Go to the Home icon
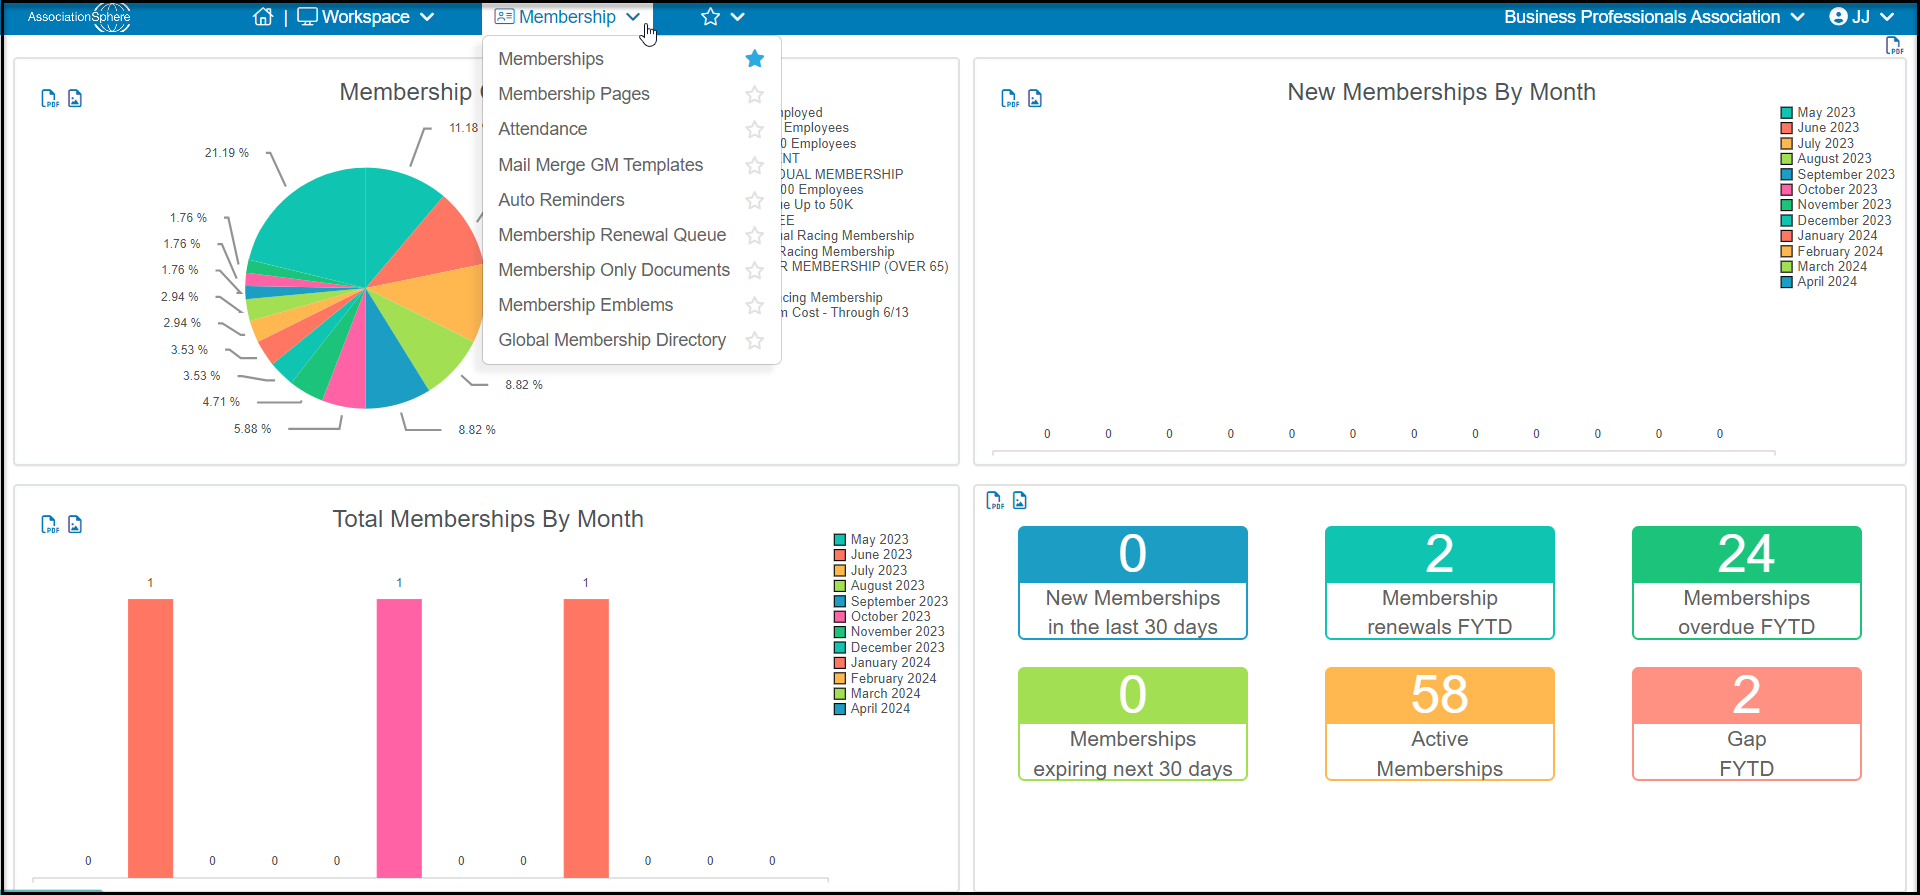The height and width of the screenshot is (895, 1920). [263, 17]
